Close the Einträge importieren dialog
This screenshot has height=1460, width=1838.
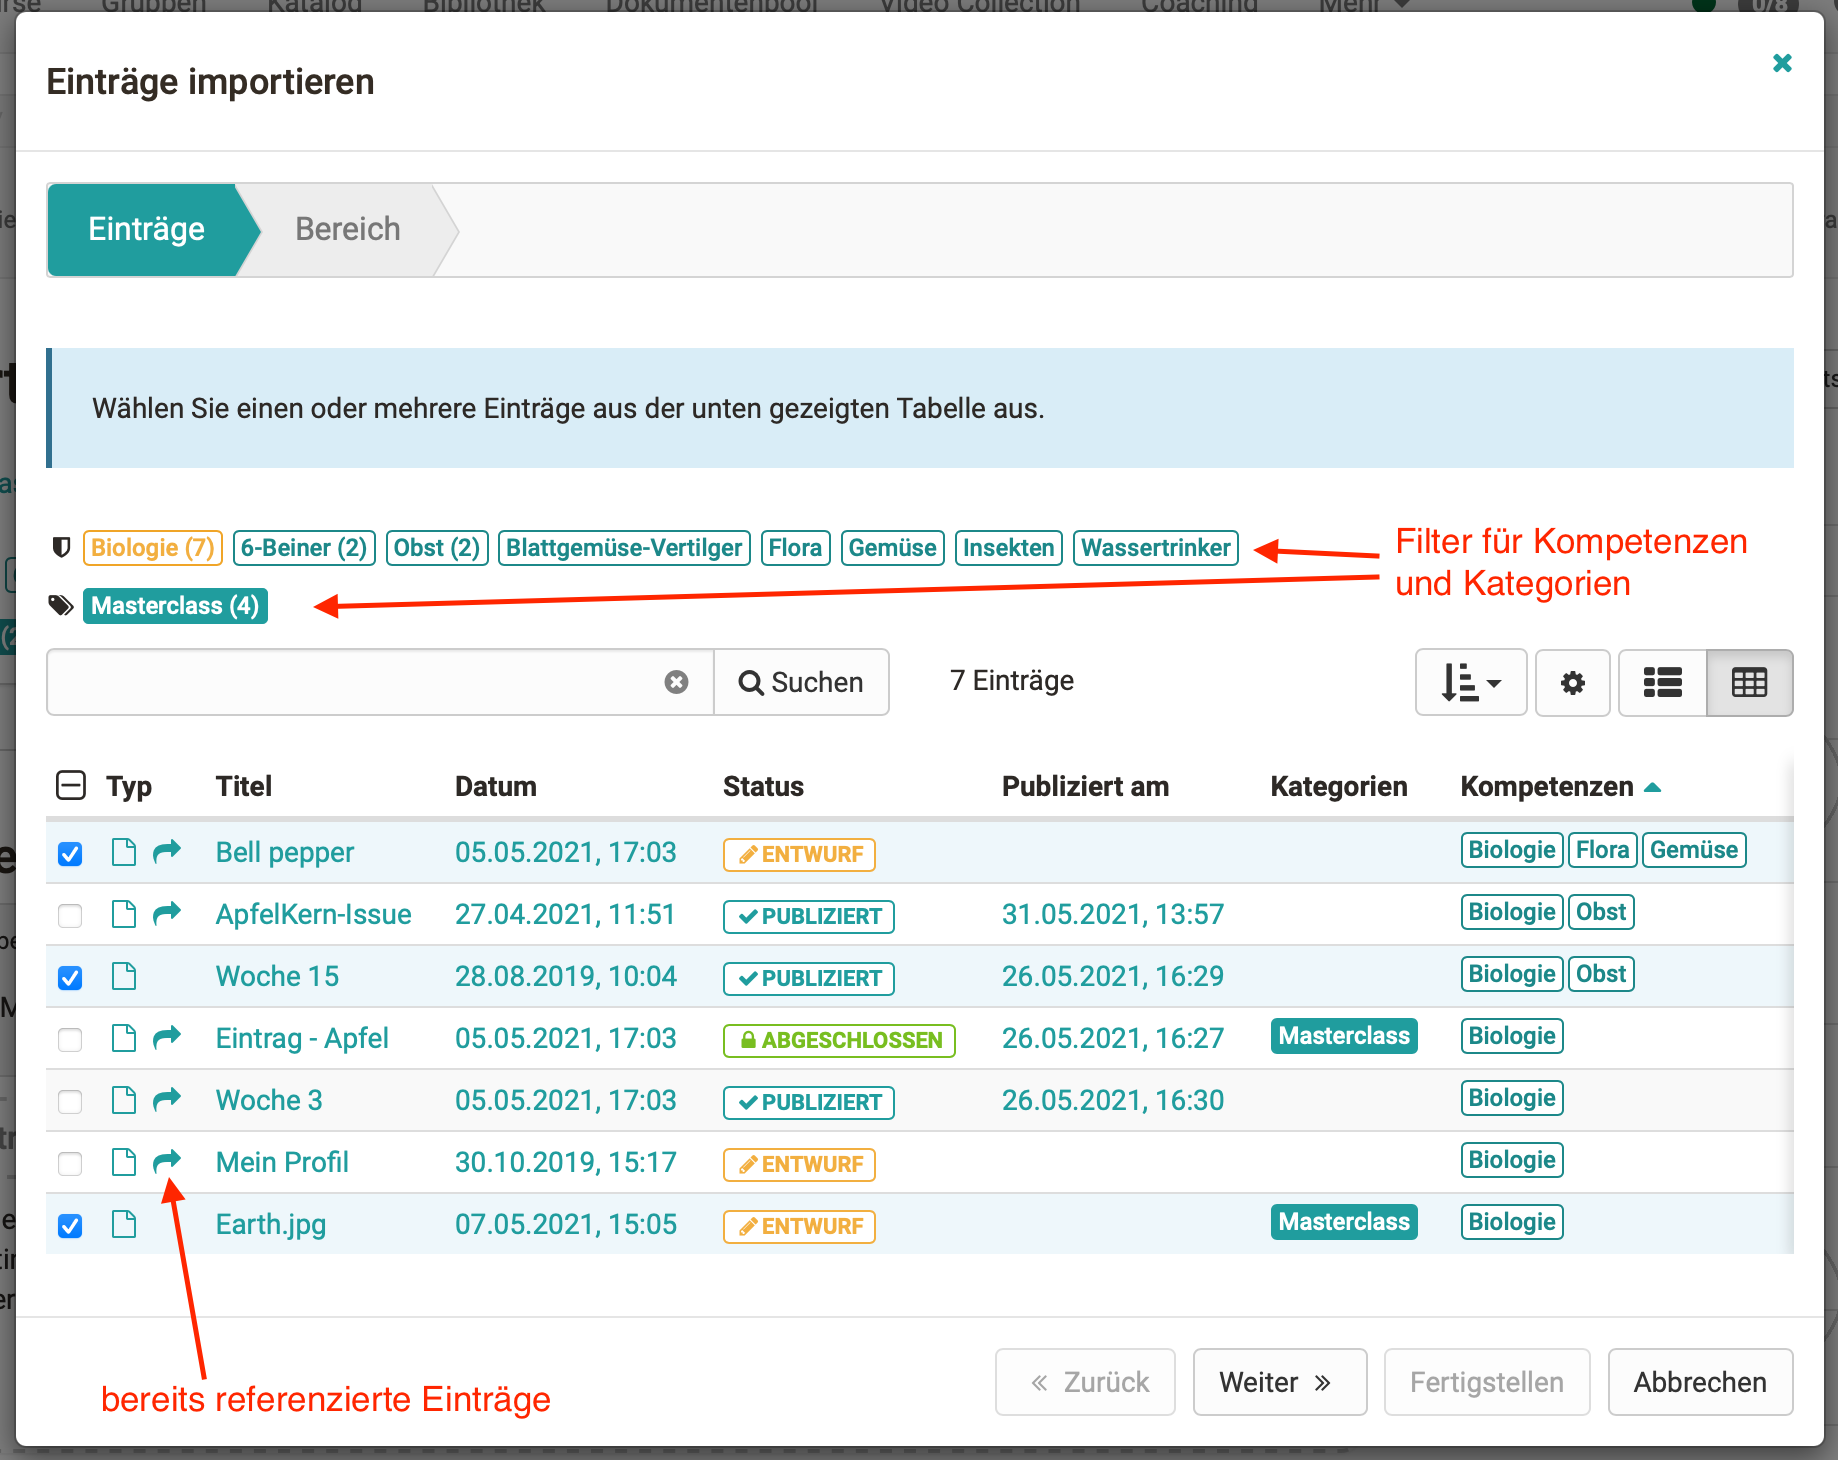click(x=1782, y=63)
